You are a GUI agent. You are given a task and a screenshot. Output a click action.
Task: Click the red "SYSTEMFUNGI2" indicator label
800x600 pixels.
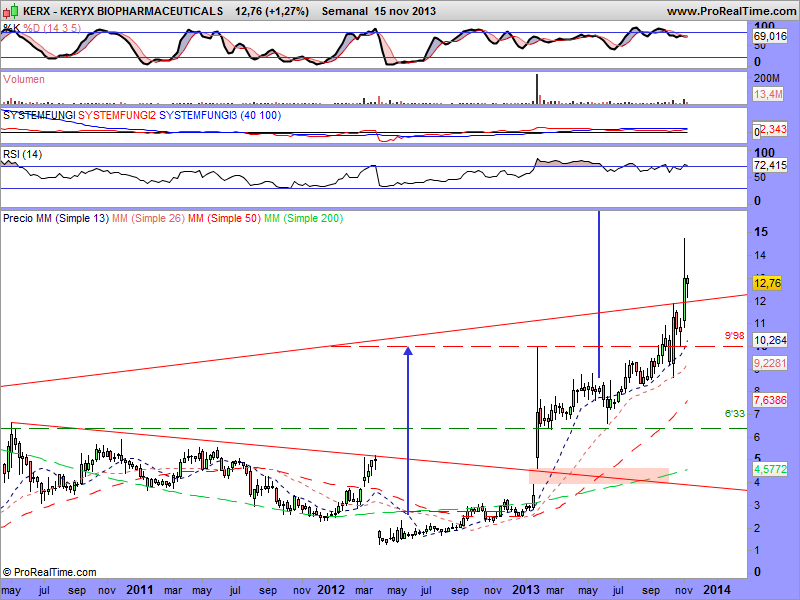(x=117, y=115)
